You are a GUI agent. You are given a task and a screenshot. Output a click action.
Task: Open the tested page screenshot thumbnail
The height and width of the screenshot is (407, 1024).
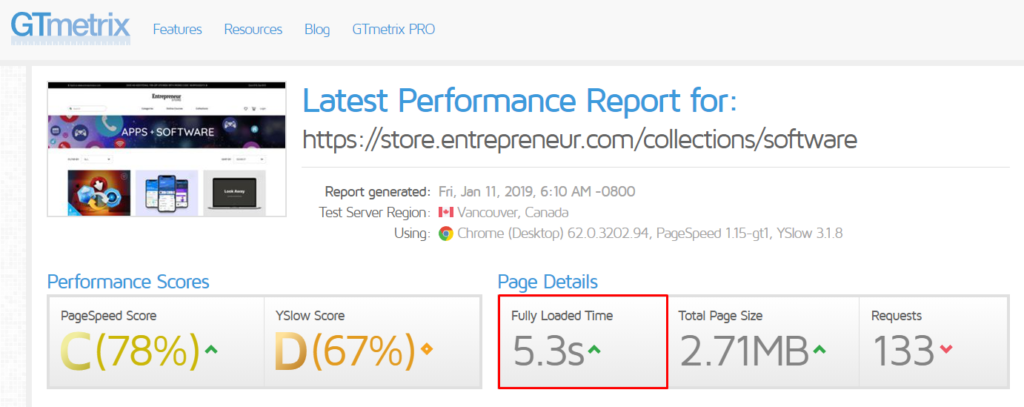click(167, 149)
